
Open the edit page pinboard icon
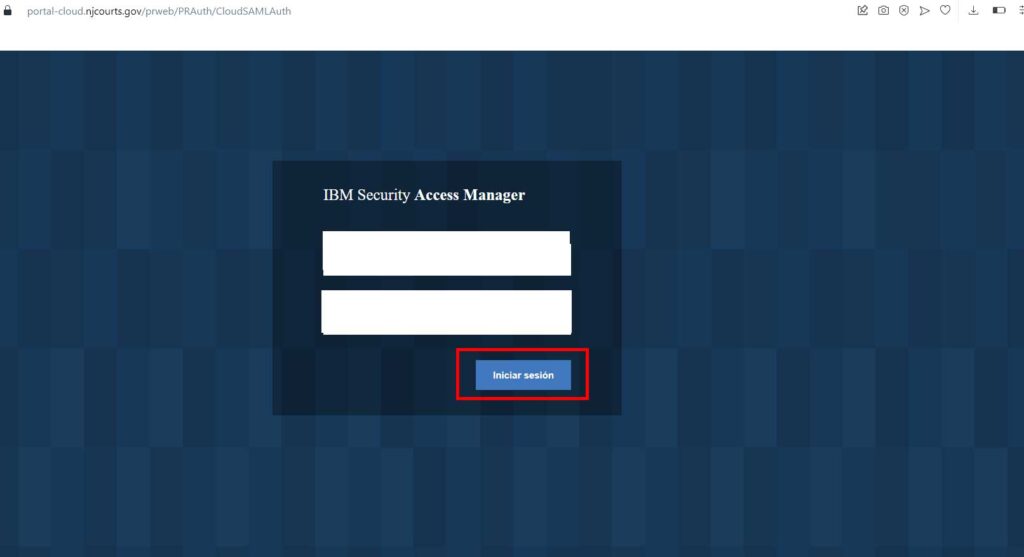click(x=863, y=11)
